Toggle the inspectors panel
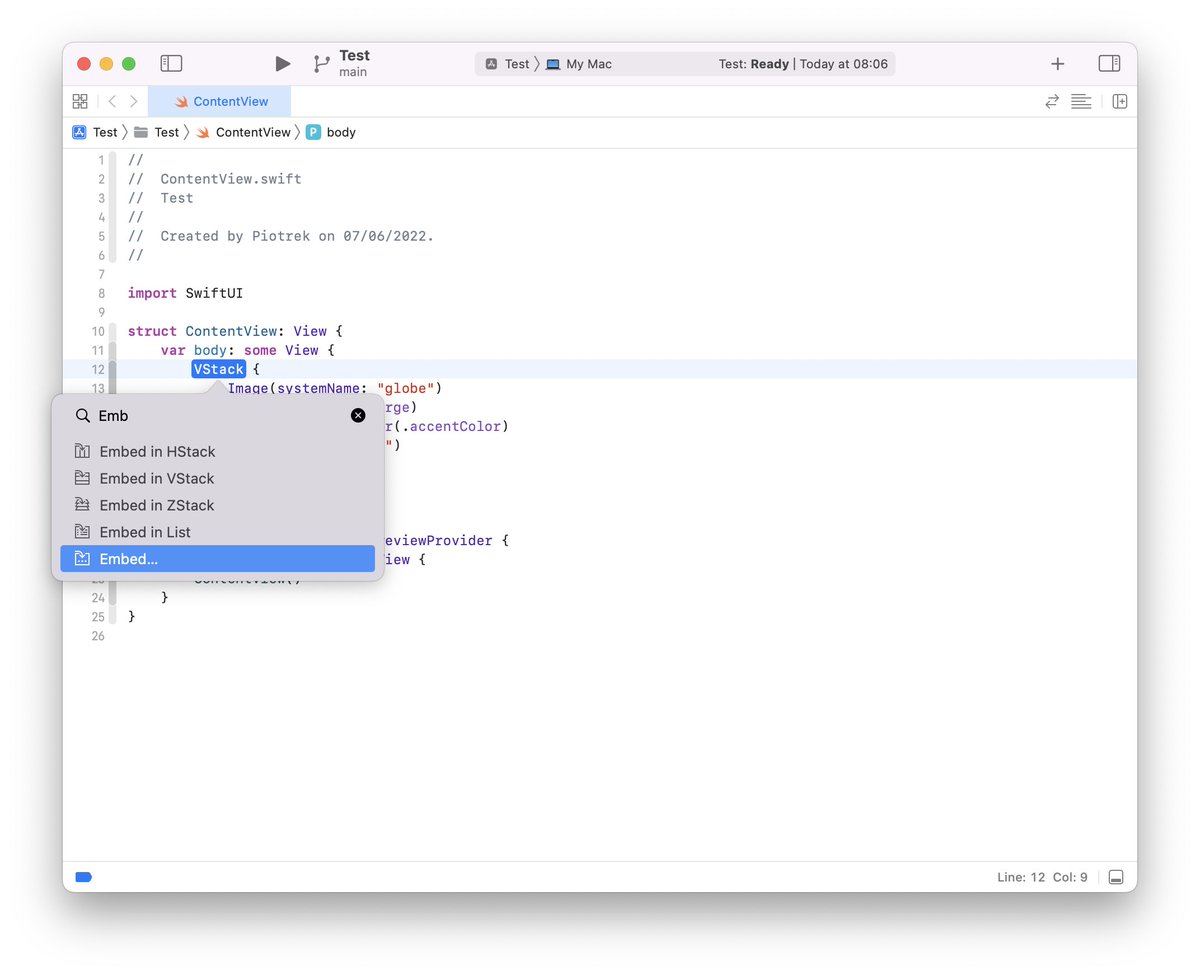 (1109, 63)
